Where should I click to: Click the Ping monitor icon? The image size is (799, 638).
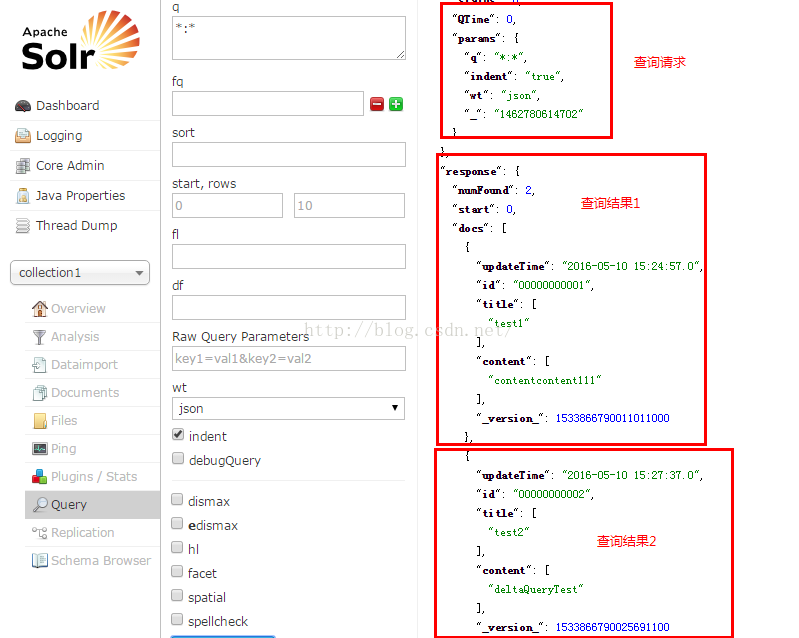[x=39, y=449]
